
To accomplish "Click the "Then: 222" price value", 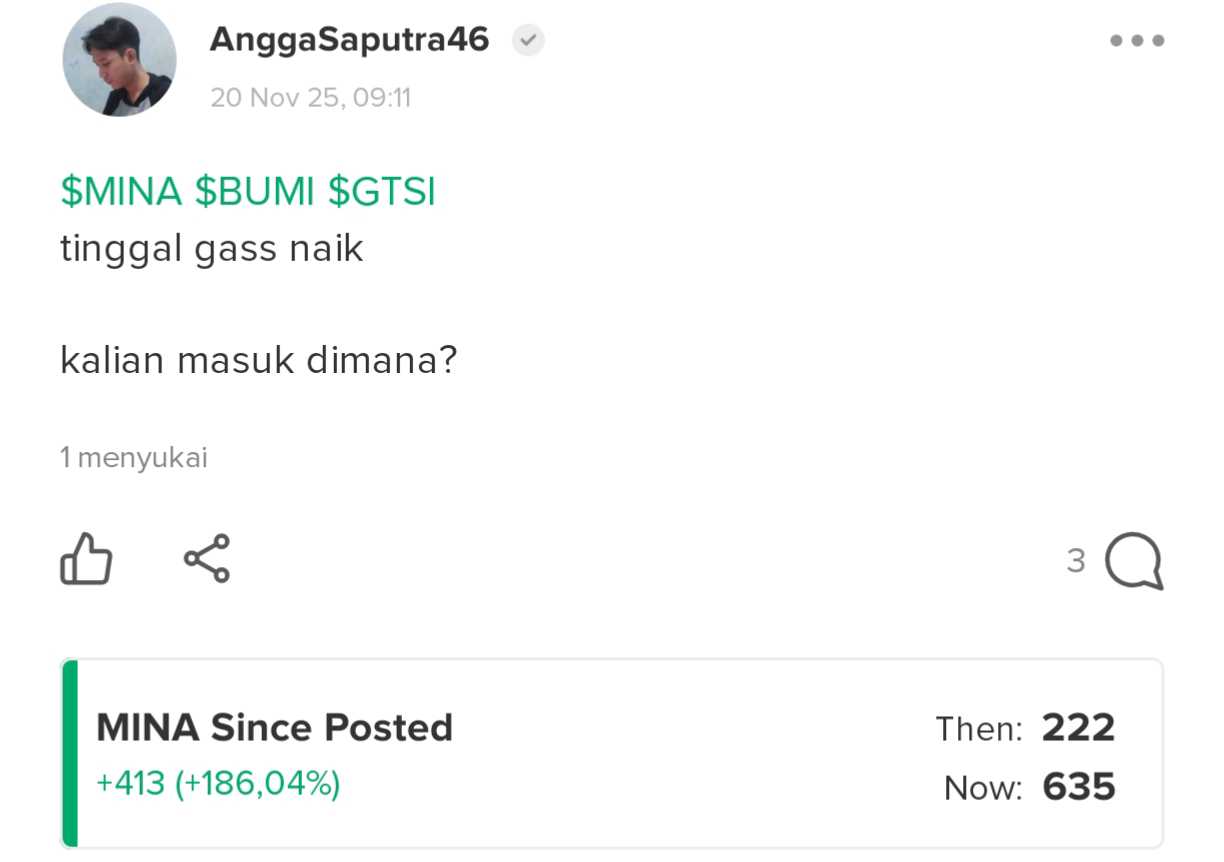I will click(1078, 728).
